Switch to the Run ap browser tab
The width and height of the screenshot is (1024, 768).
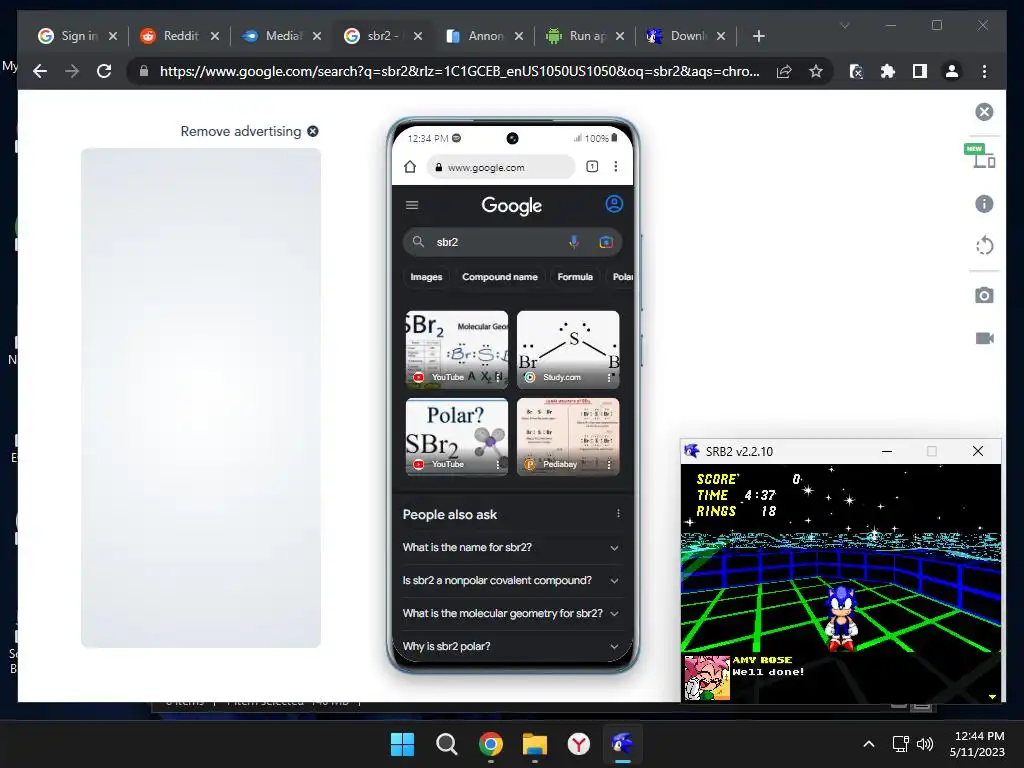[x=586, y=36]
